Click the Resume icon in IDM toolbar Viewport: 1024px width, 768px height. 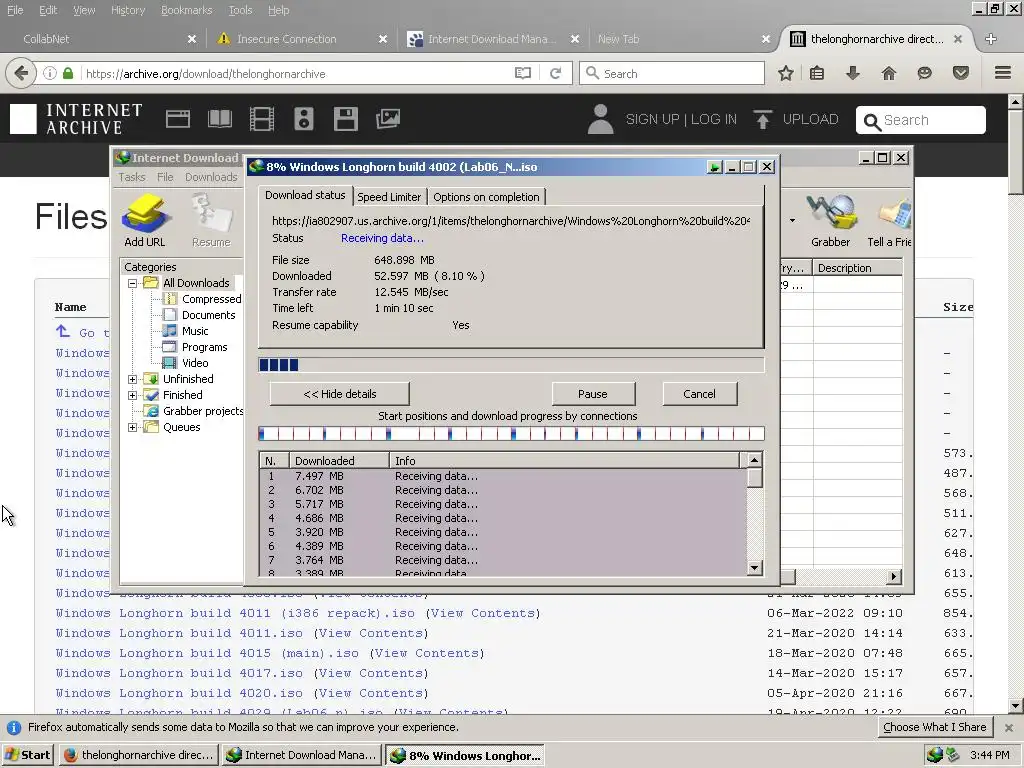pos(211,220)
